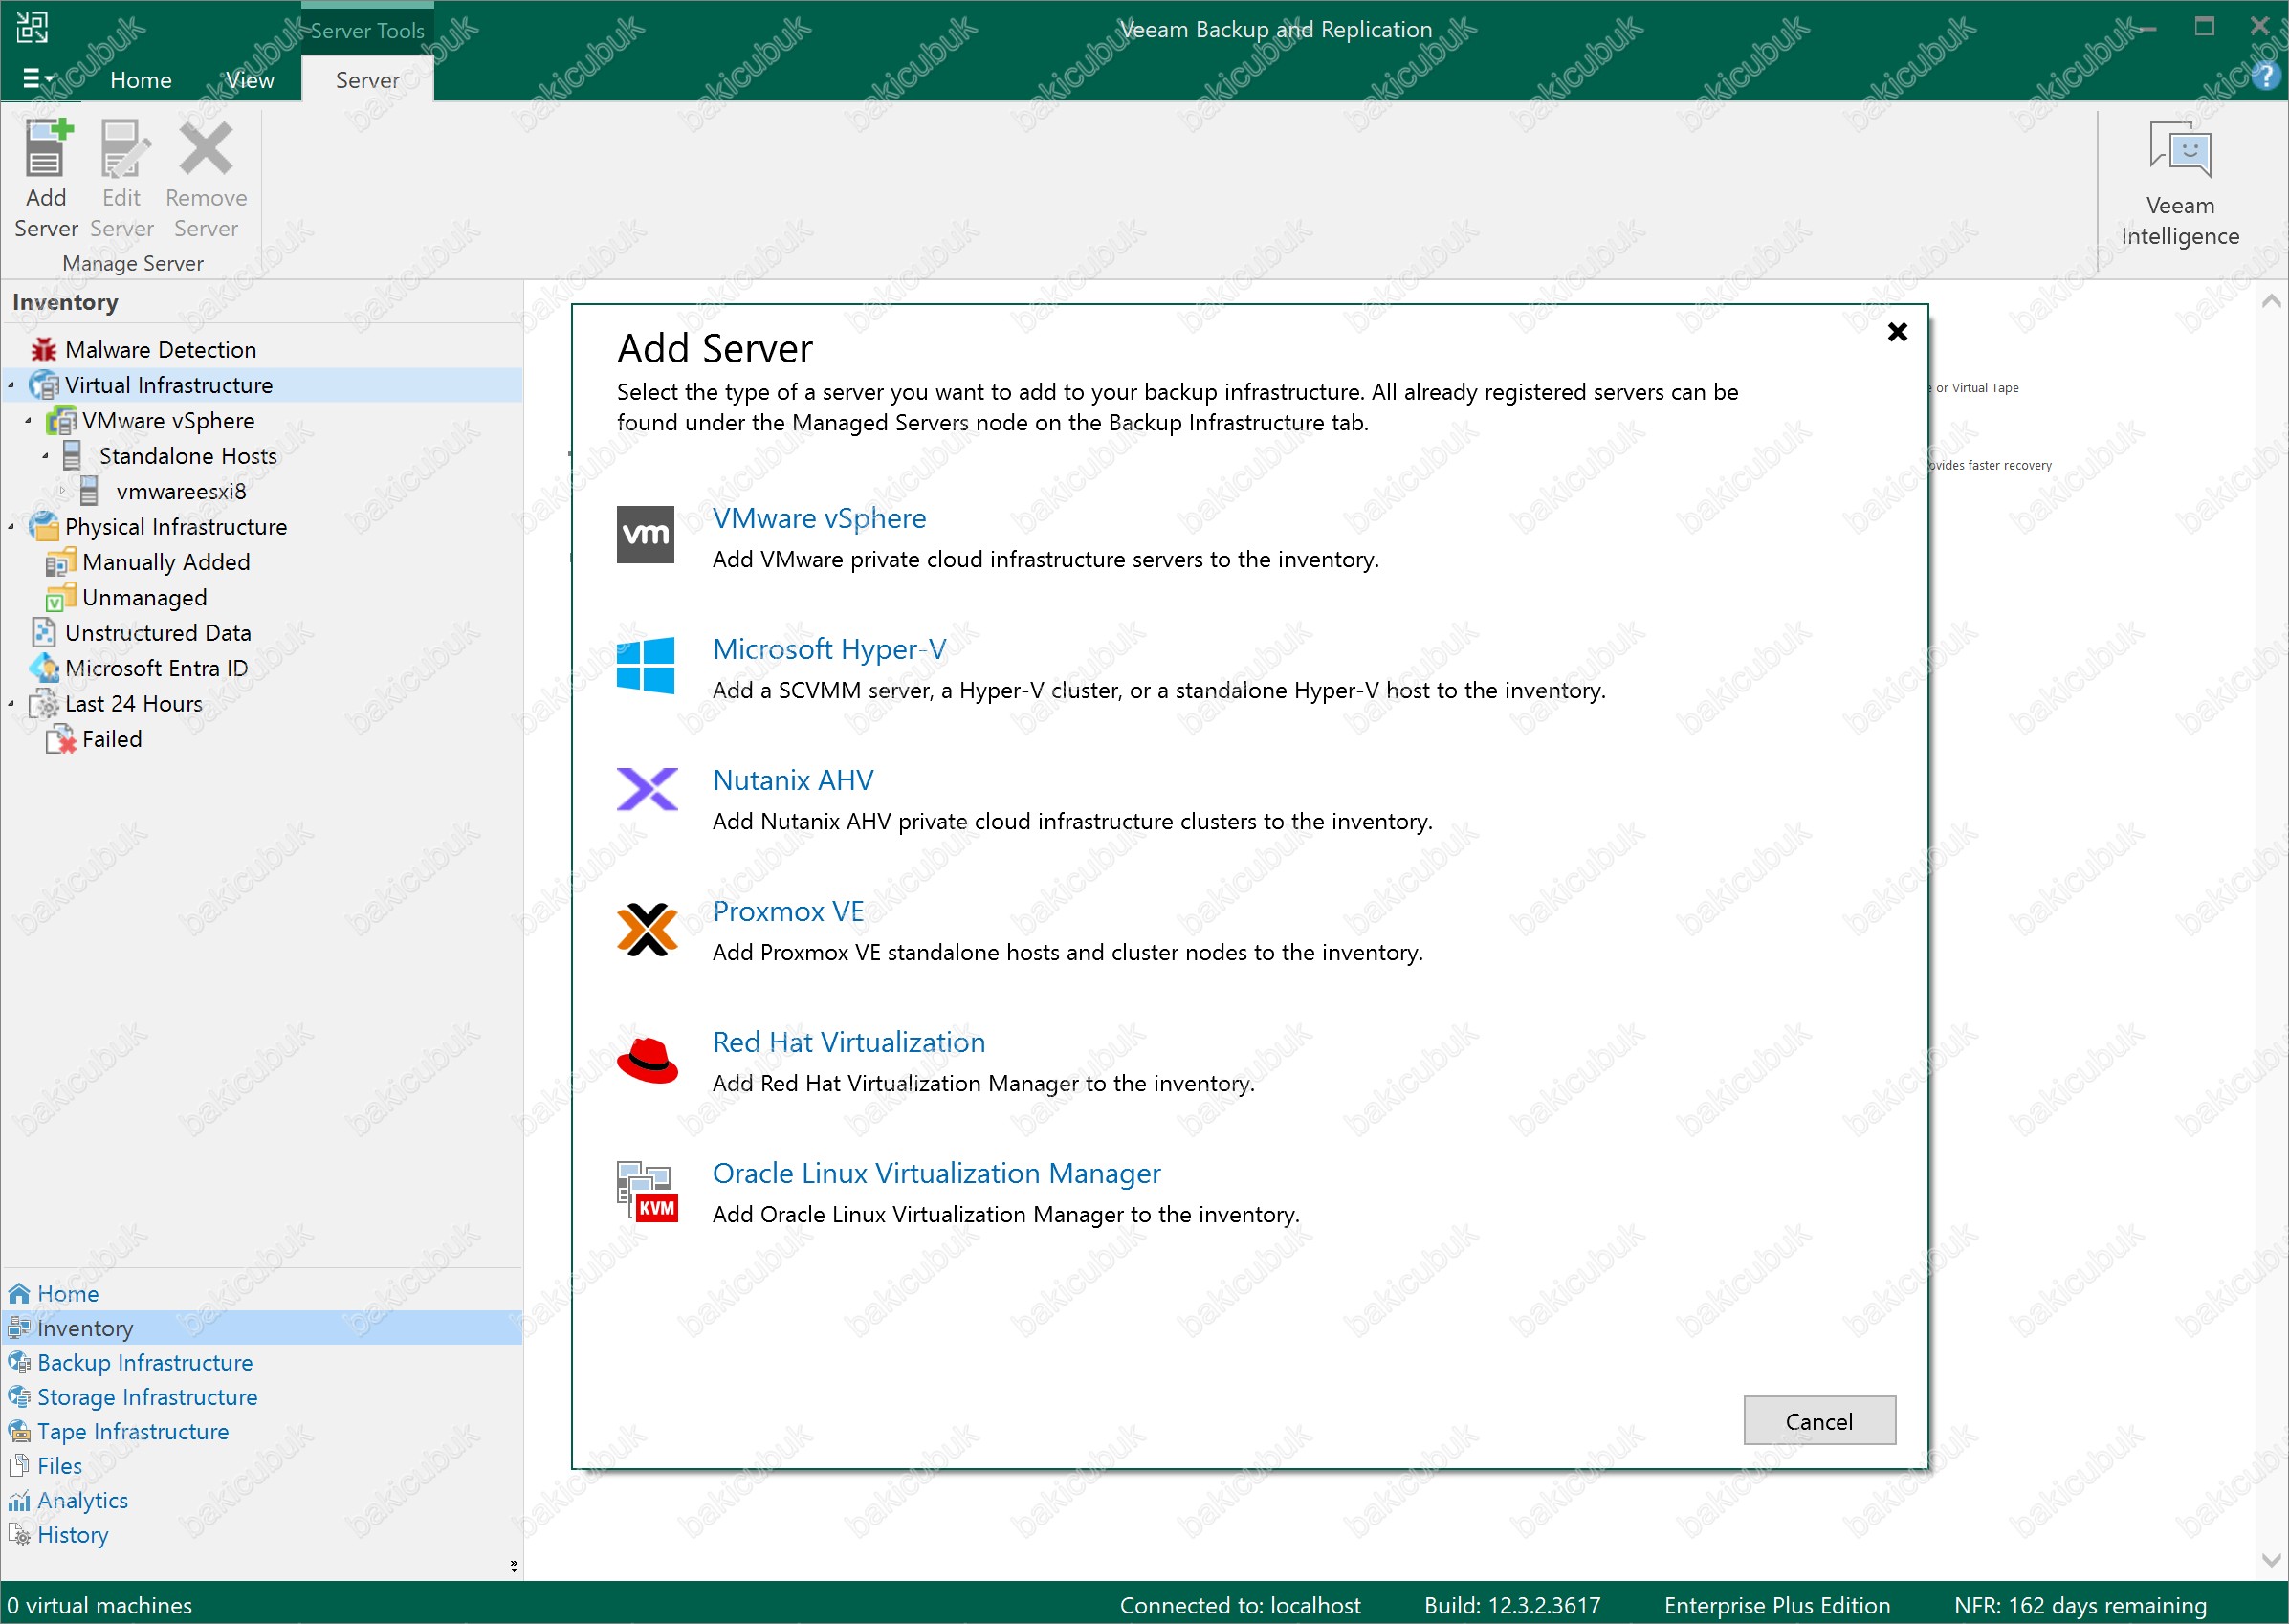Open Tape Infrastructure navigation view
Image resolution: width=2289 pixels, height=1624 pixels.
coord(133,1432)
